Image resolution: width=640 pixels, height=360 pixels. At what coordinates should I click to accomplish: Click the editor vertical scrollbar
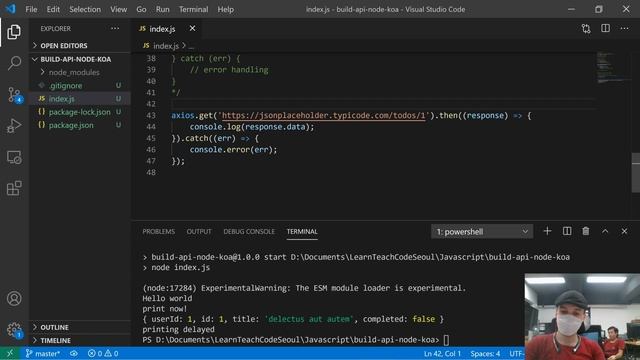636,172
